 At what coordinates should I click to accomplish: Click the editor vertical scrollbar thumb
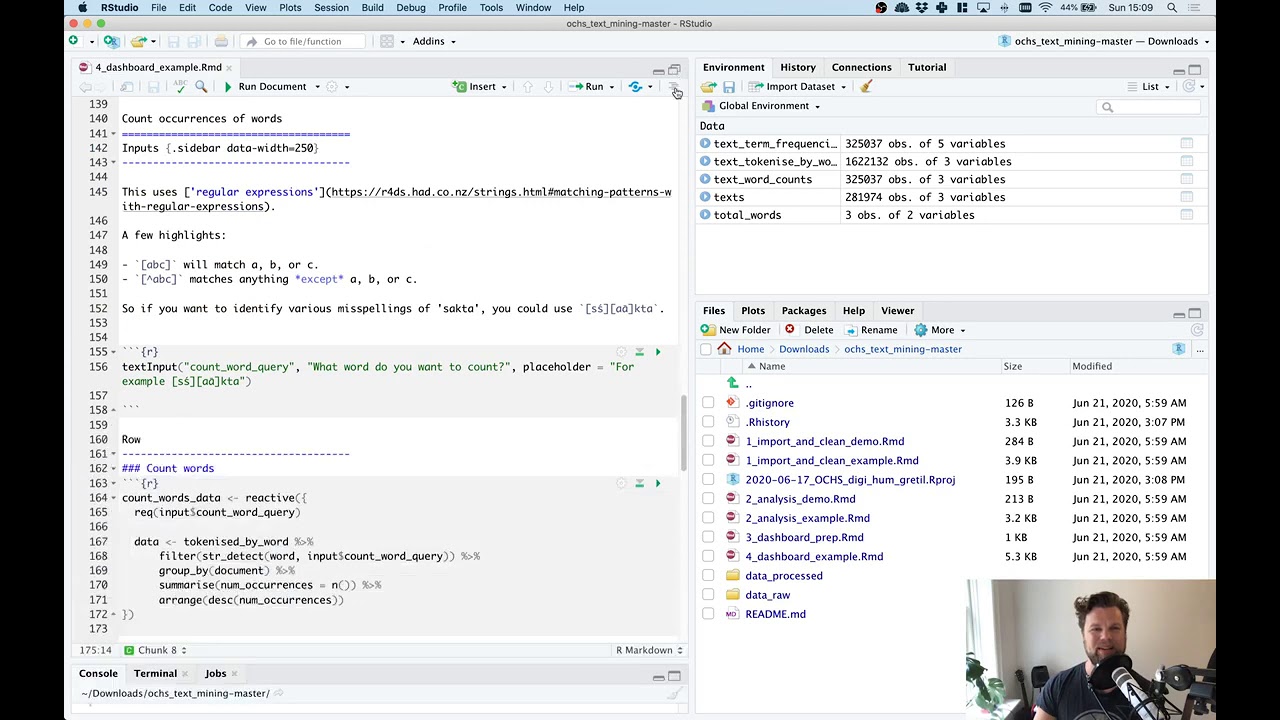[684, 431]
